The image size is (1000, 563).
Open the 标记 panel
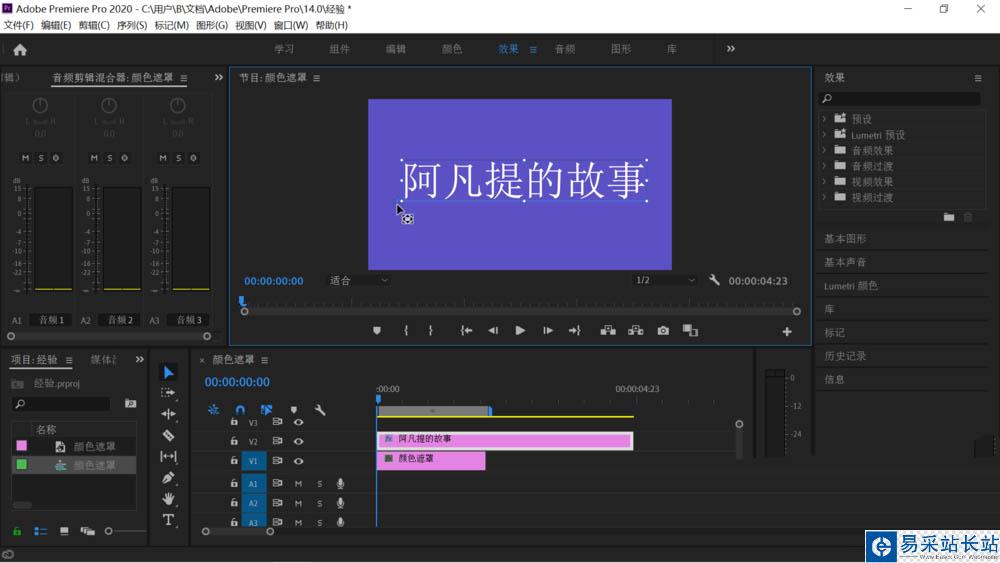click(834, 332)
